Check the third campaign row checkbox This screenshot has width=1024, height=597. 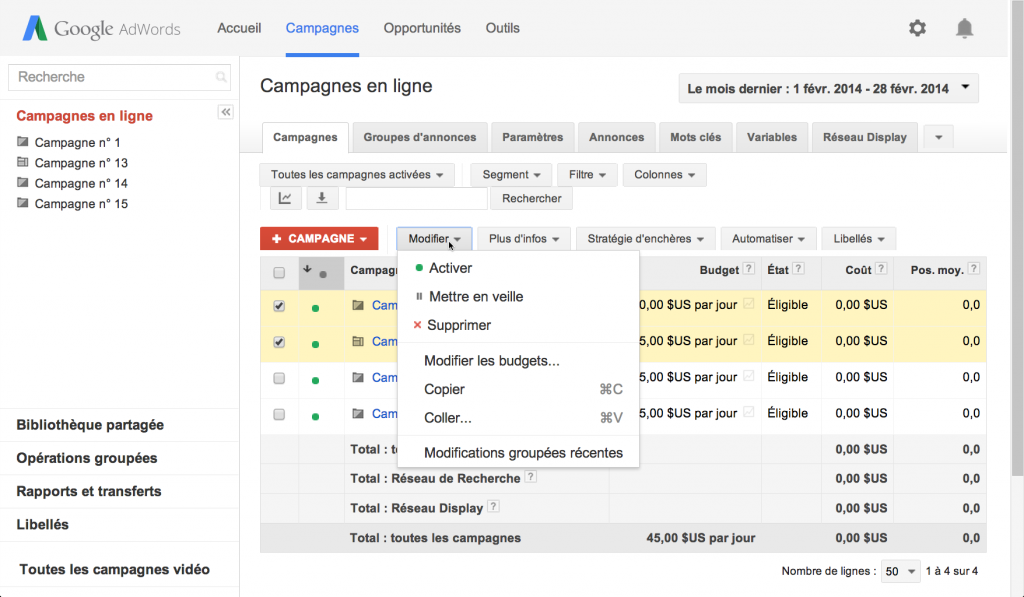tap(279, 378)
